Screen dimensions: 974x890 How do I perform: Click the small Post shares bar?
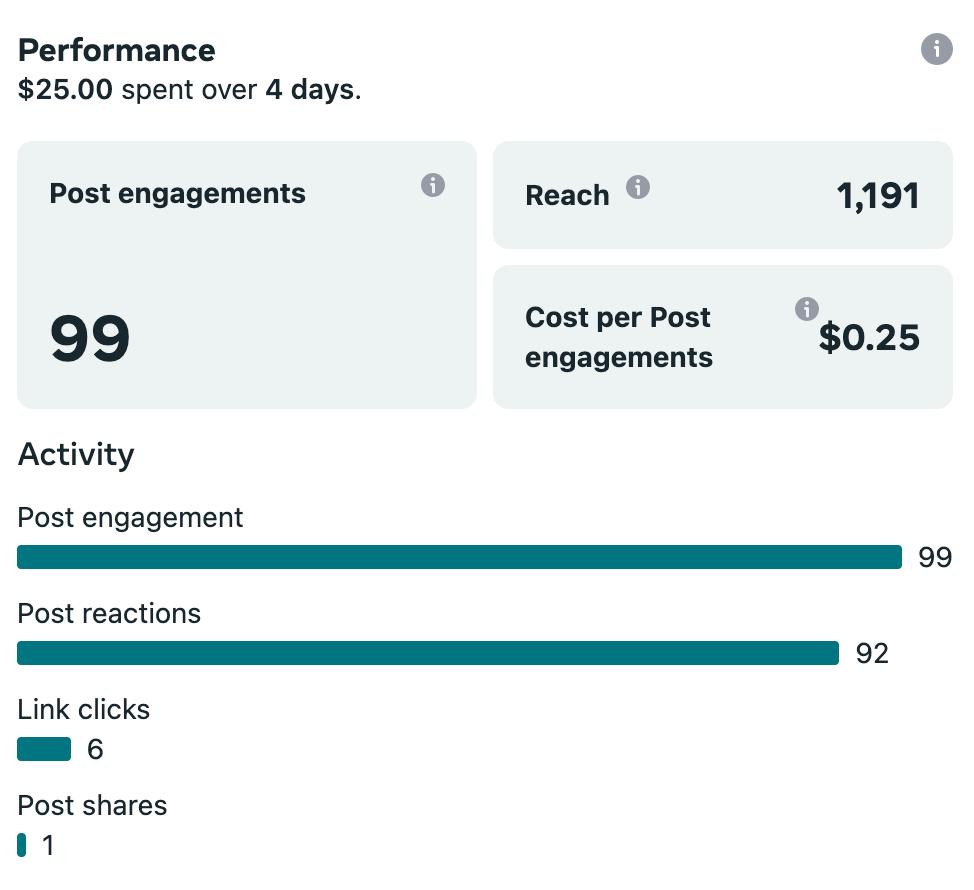(x=22, y=845)
